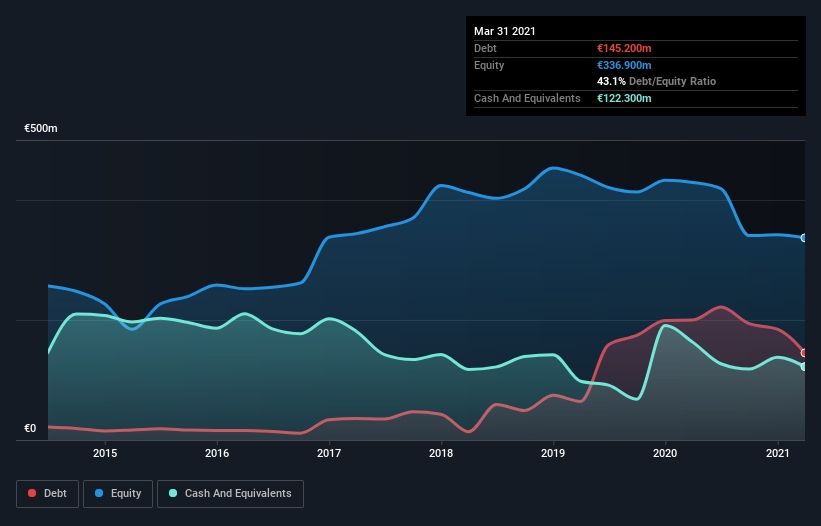
Task: Select the 2020 x-axis label
Action: tap(665, 453)
